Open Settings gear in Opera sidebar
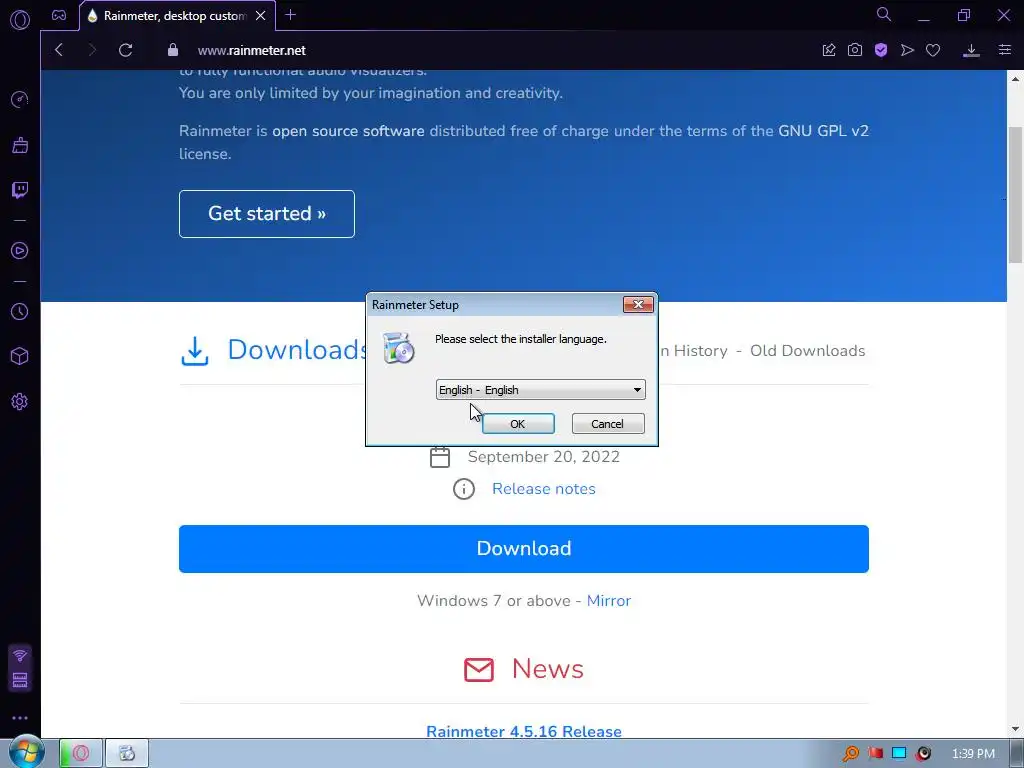 pyautogui.click(x=20, y=402)
